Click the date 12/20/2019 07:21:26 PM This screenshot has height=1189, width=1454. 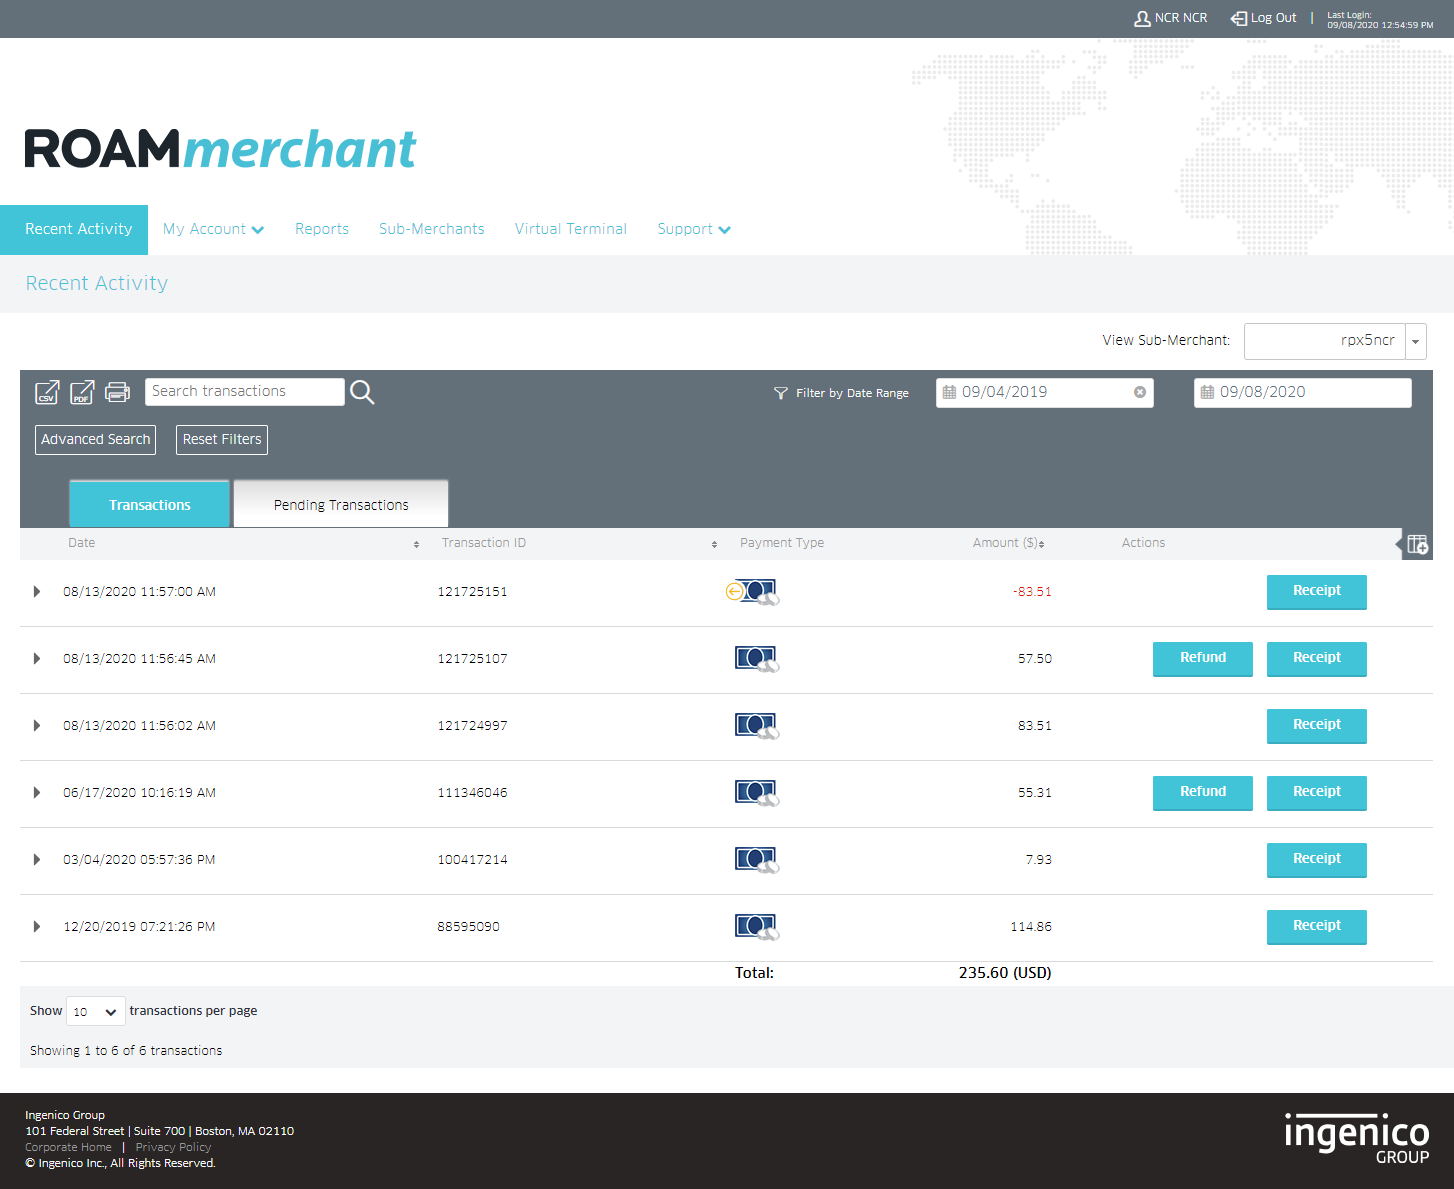tap(139, 927)
